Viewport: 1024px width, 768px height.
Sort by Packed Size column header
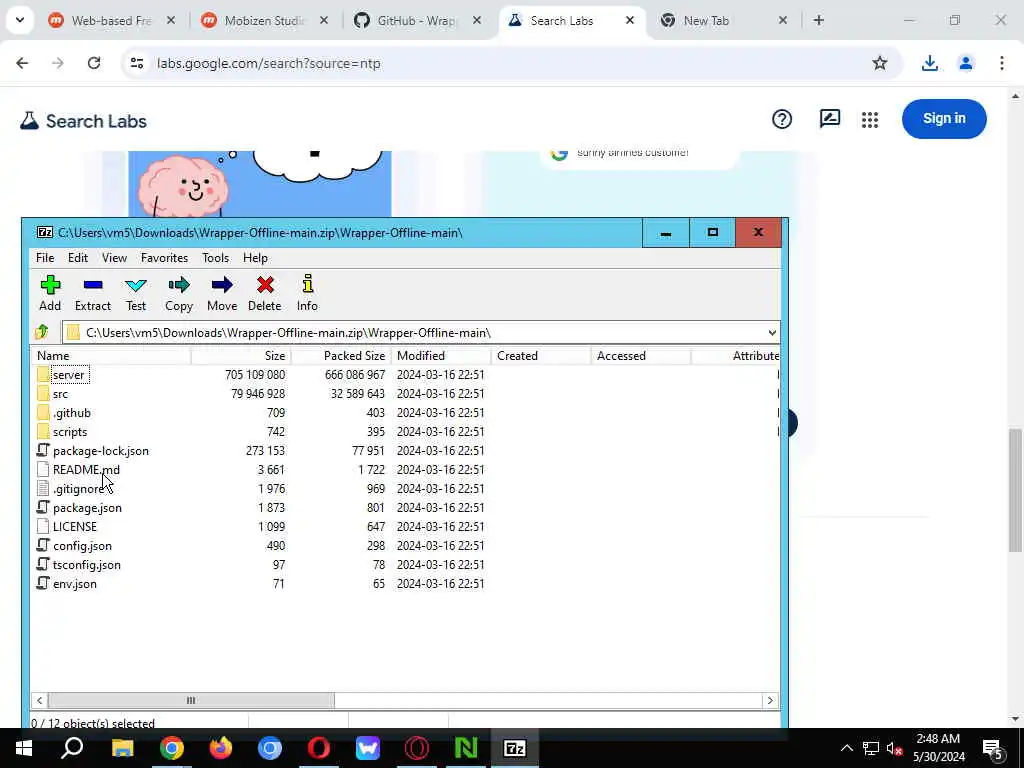tap(341, 356)
